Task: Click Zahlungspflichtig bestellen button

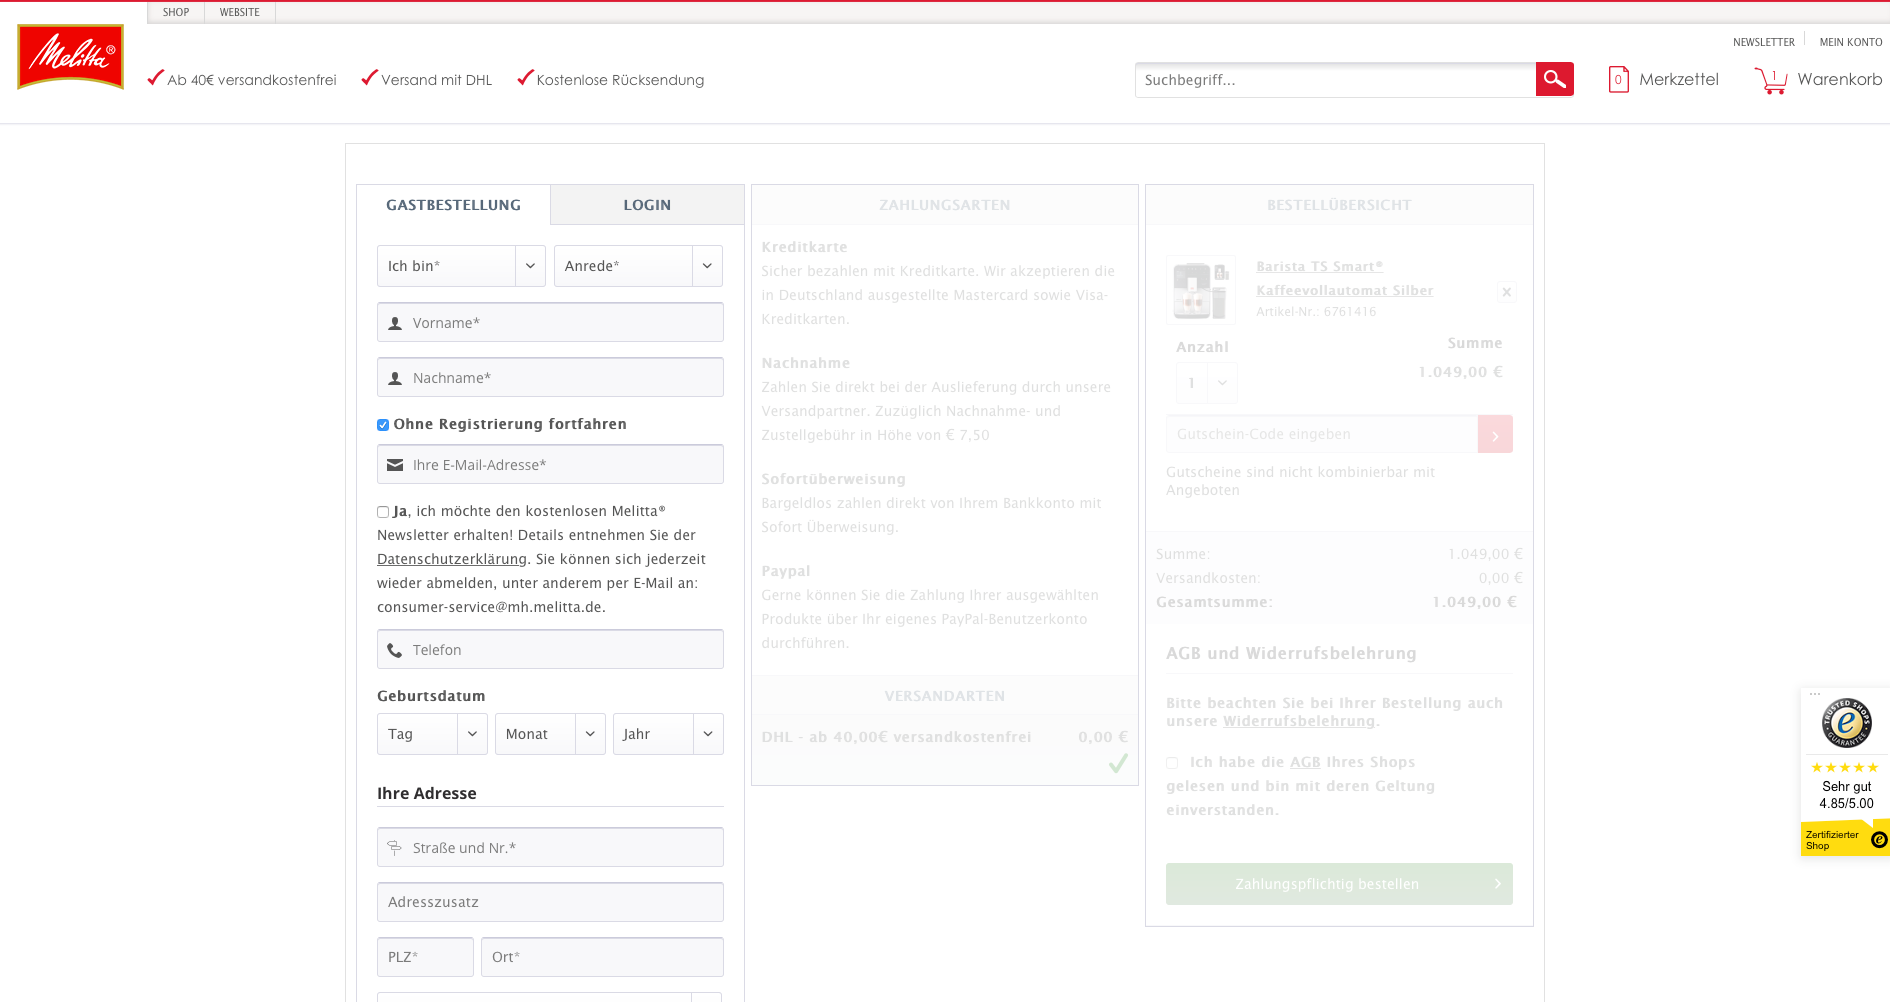Action: [1339, 884]
